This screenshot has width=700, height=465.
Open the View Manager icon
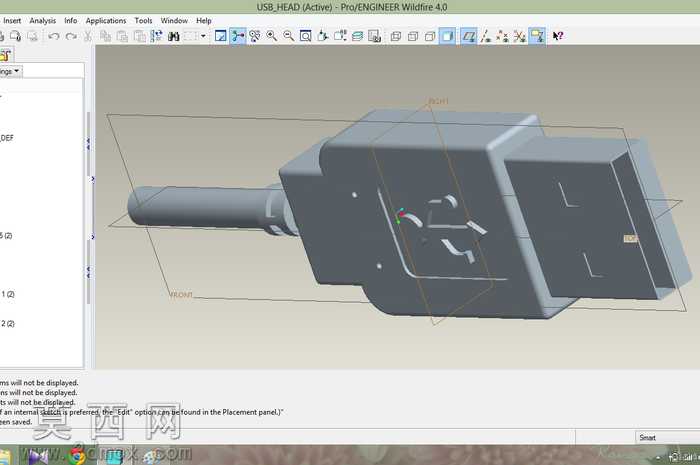375,36
